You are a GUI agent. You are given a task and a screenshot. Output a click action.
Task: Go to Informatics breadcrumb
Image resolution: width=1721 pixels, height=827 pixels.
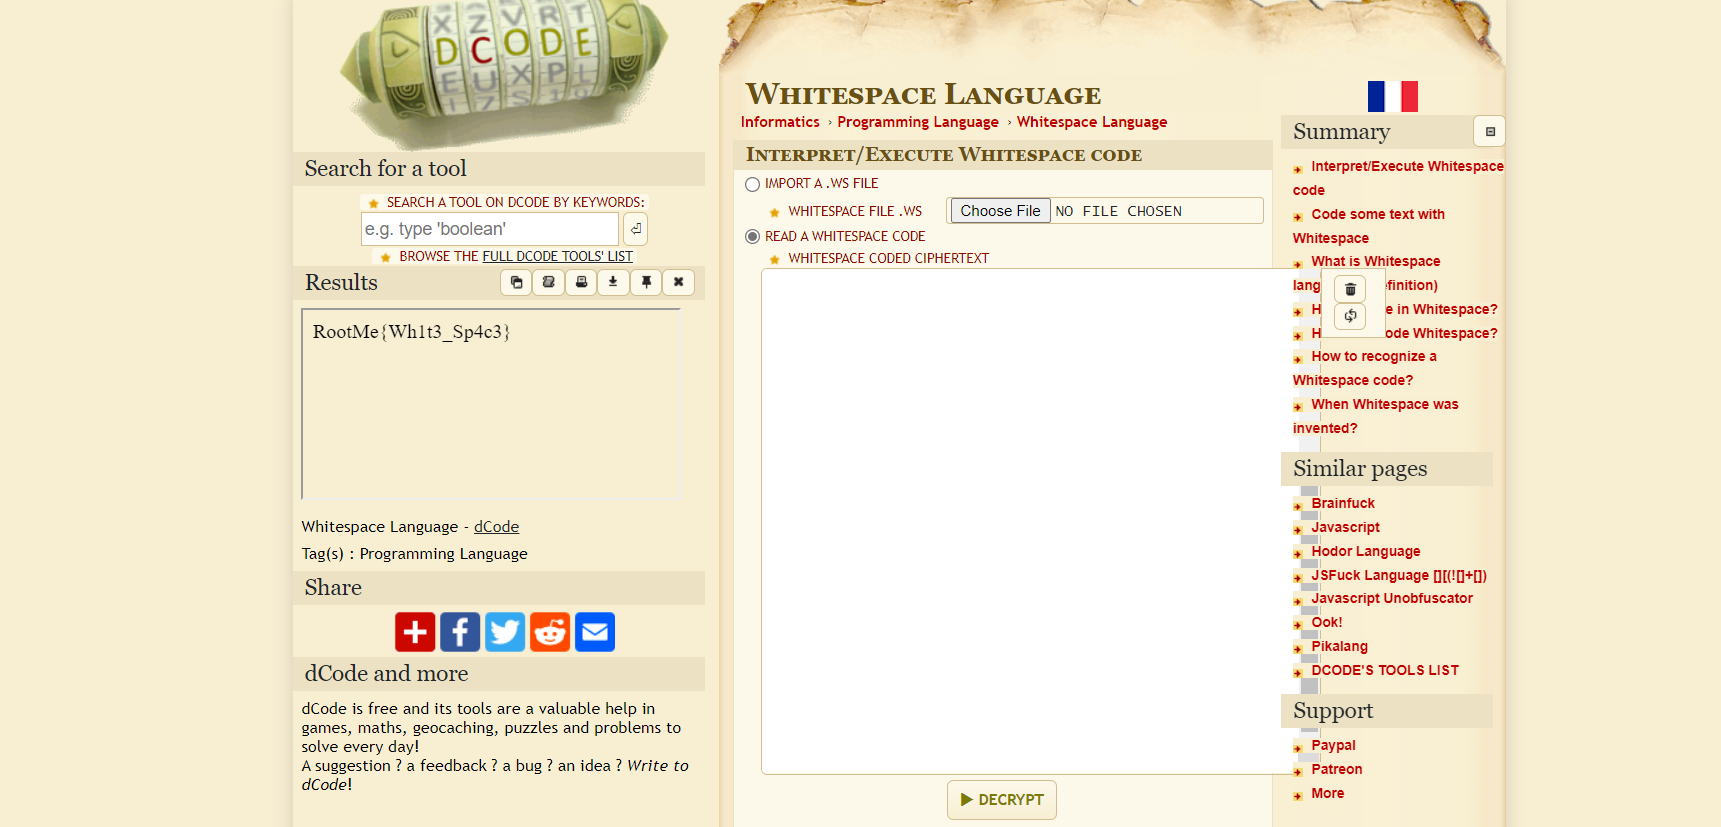tap(780, 122)
